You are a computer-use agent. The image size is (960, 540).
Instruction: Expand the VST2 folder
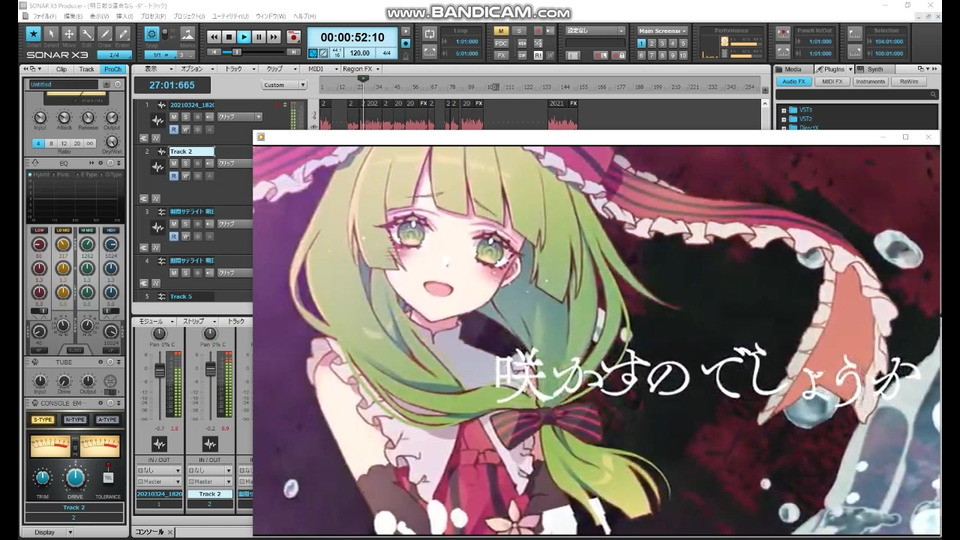pos(784,119)
